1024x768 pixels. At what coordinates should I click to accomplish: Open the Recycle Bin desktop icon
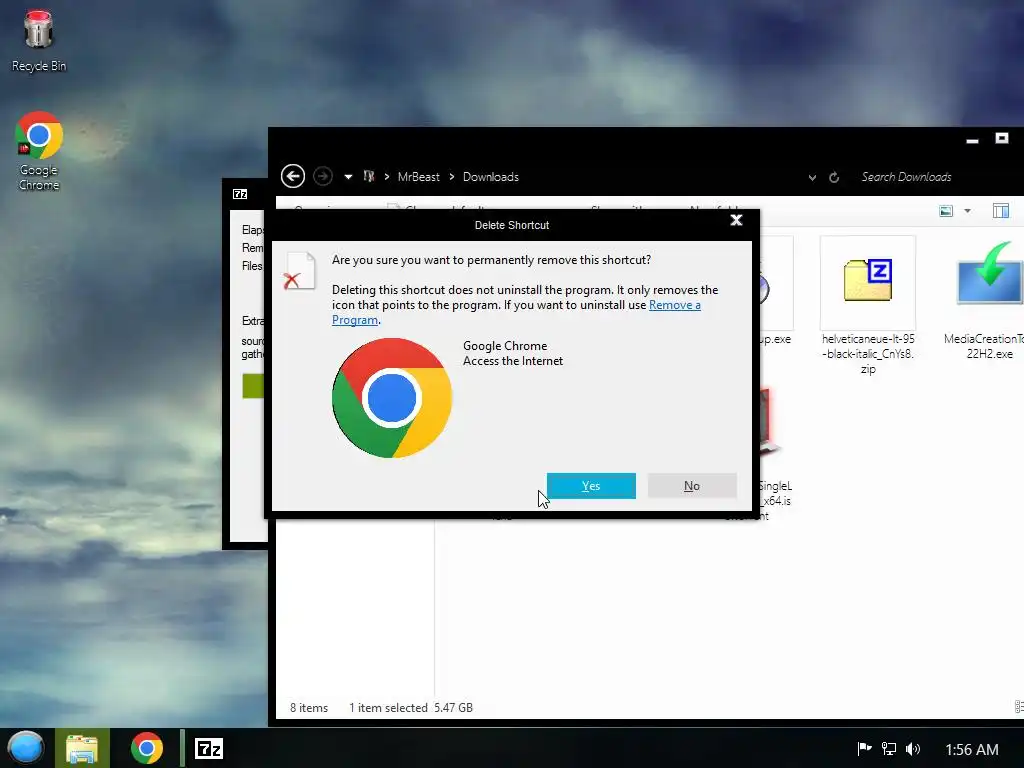point(39,40)
